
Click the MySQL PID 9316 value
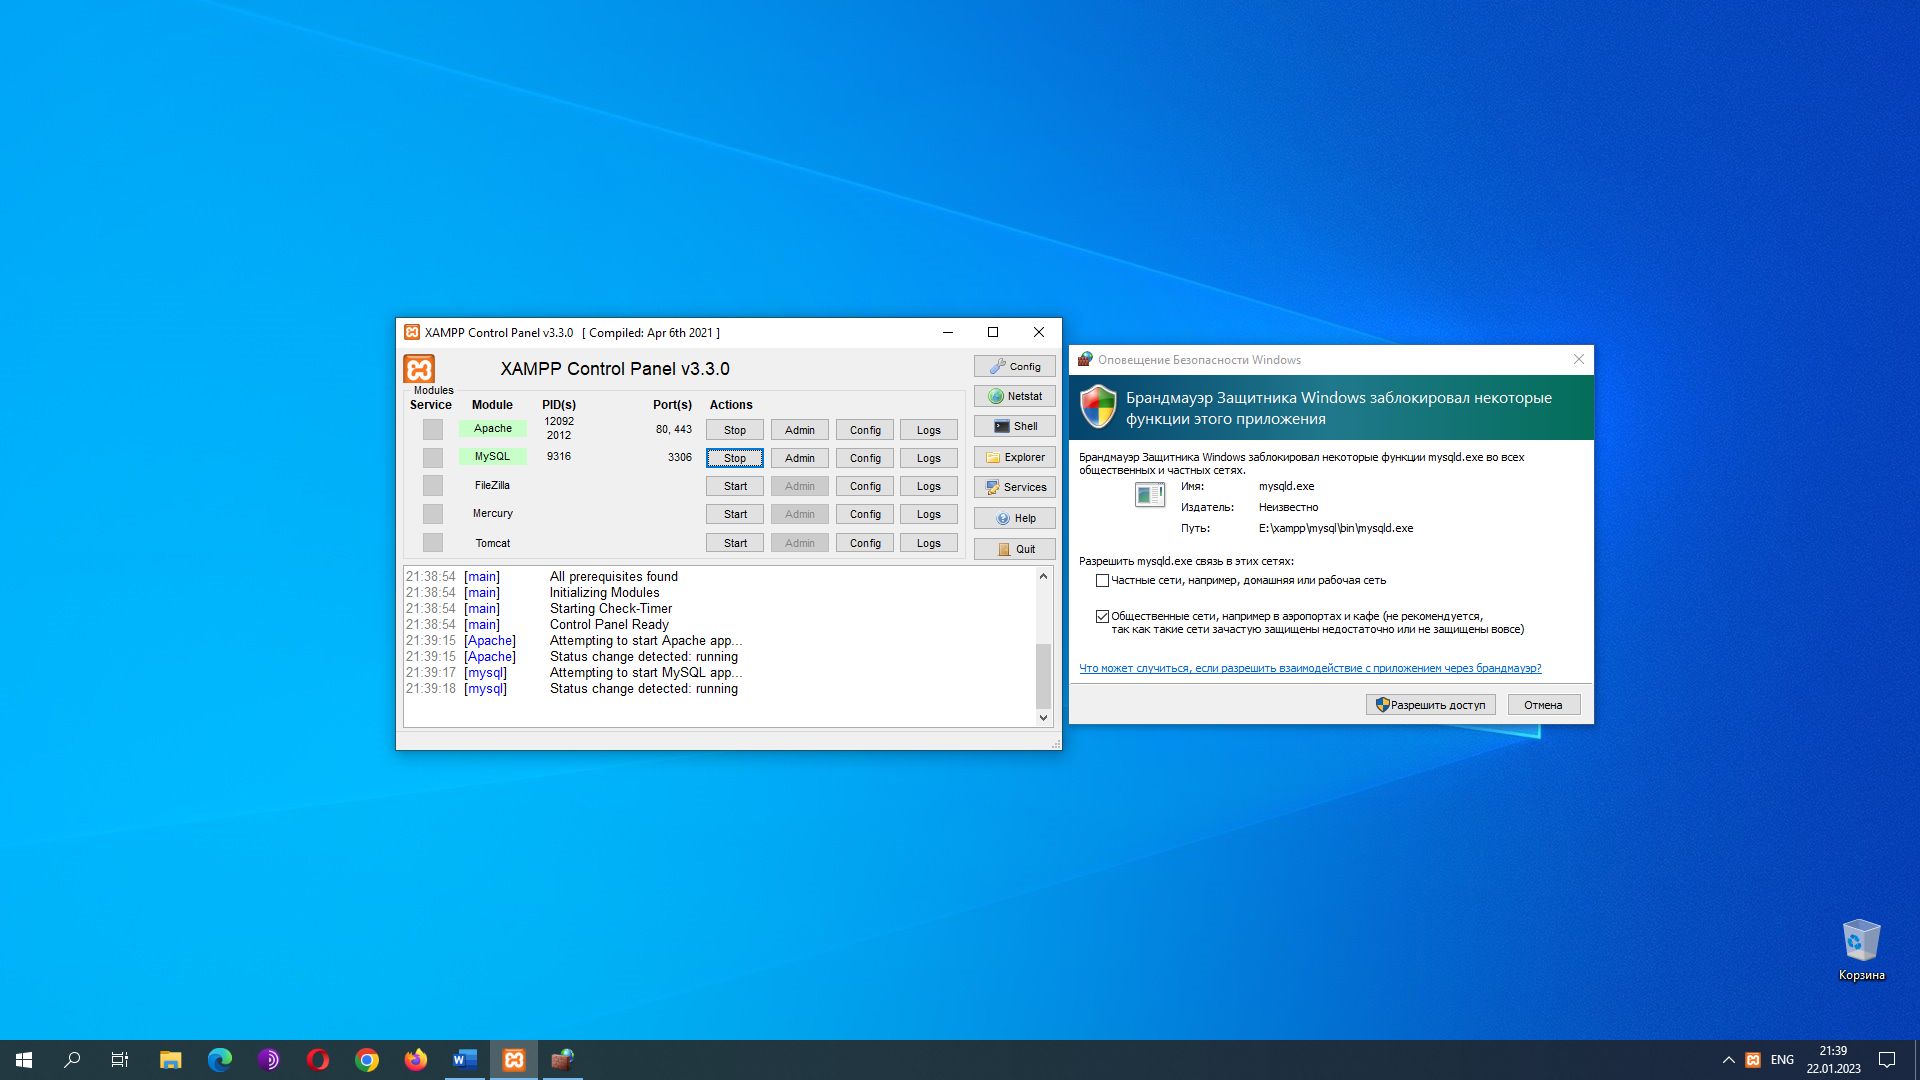(x=559, y=456)
